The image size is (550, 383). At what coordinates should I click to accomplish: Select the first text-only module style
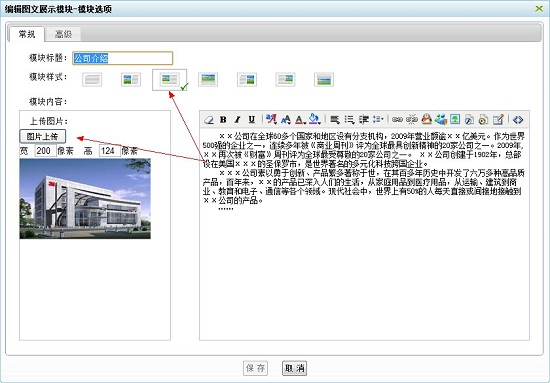click(x=92, y=80)
